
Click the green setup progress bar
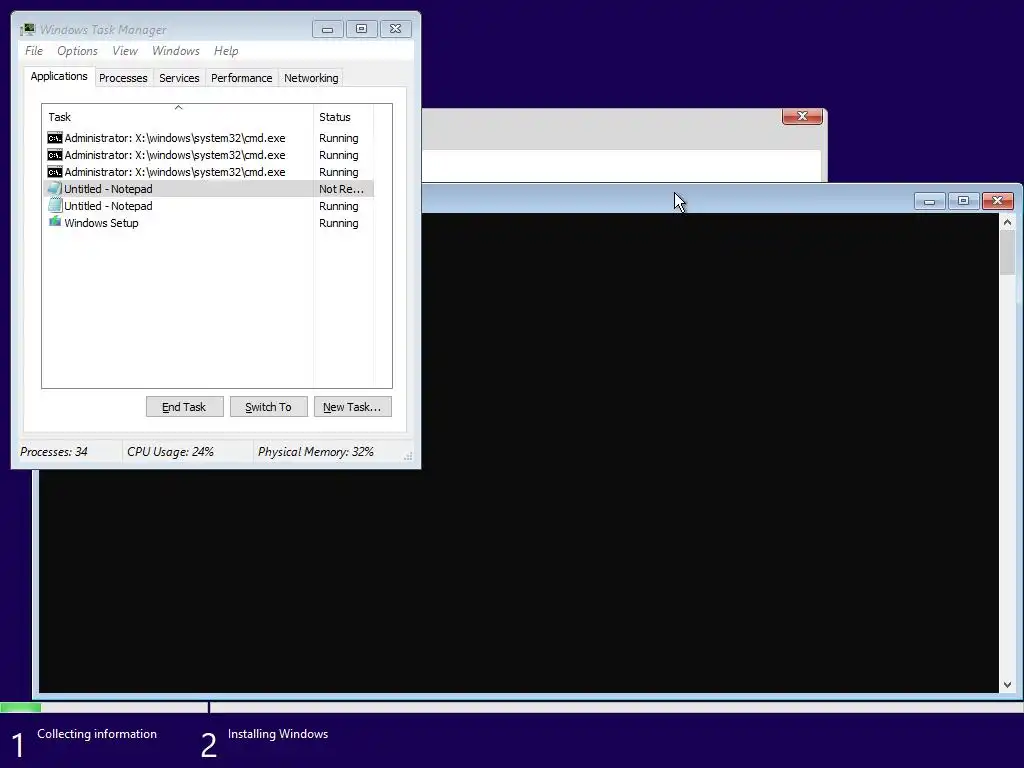pyautogui.click(x=20, y=707)
